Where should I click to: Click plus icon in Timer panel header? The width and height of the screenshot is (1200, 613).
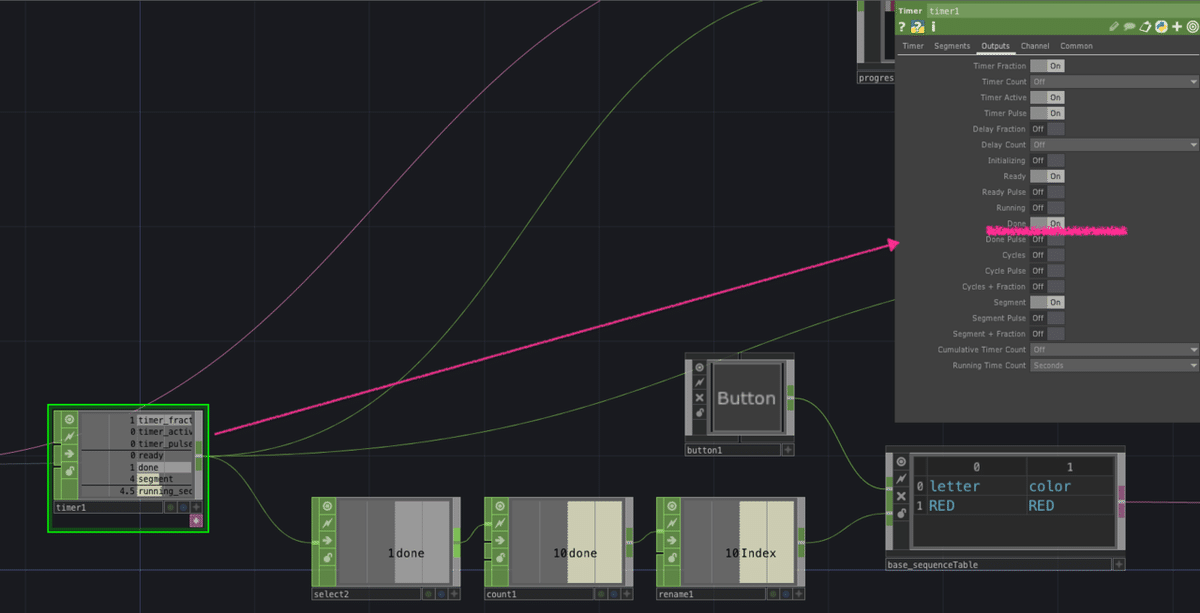[x=1177, y=27]
